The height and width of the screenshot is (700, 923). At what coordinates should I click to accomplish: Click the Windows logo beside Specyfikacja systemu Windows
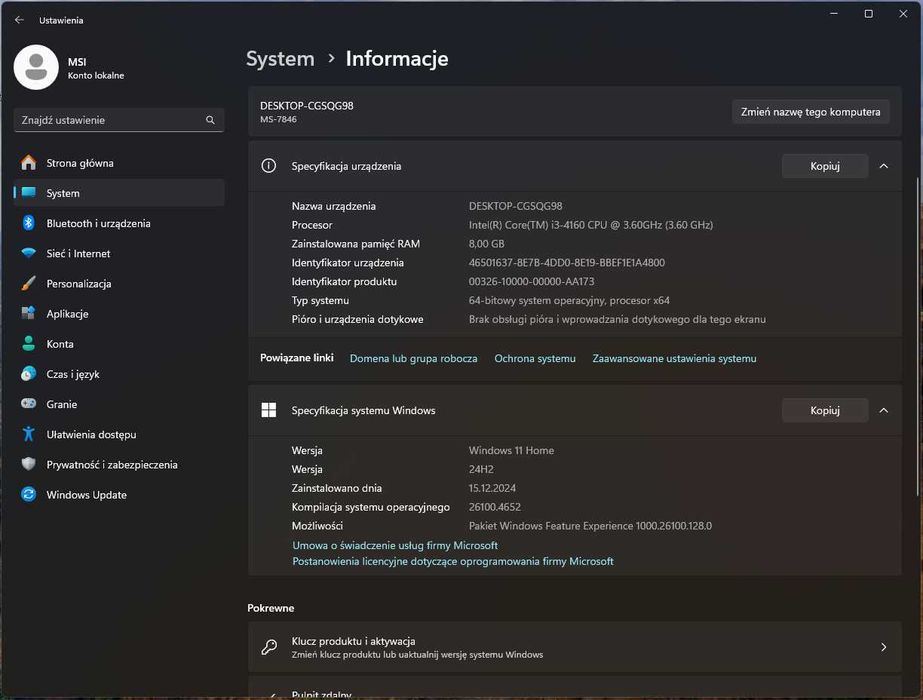pos(268,410)
